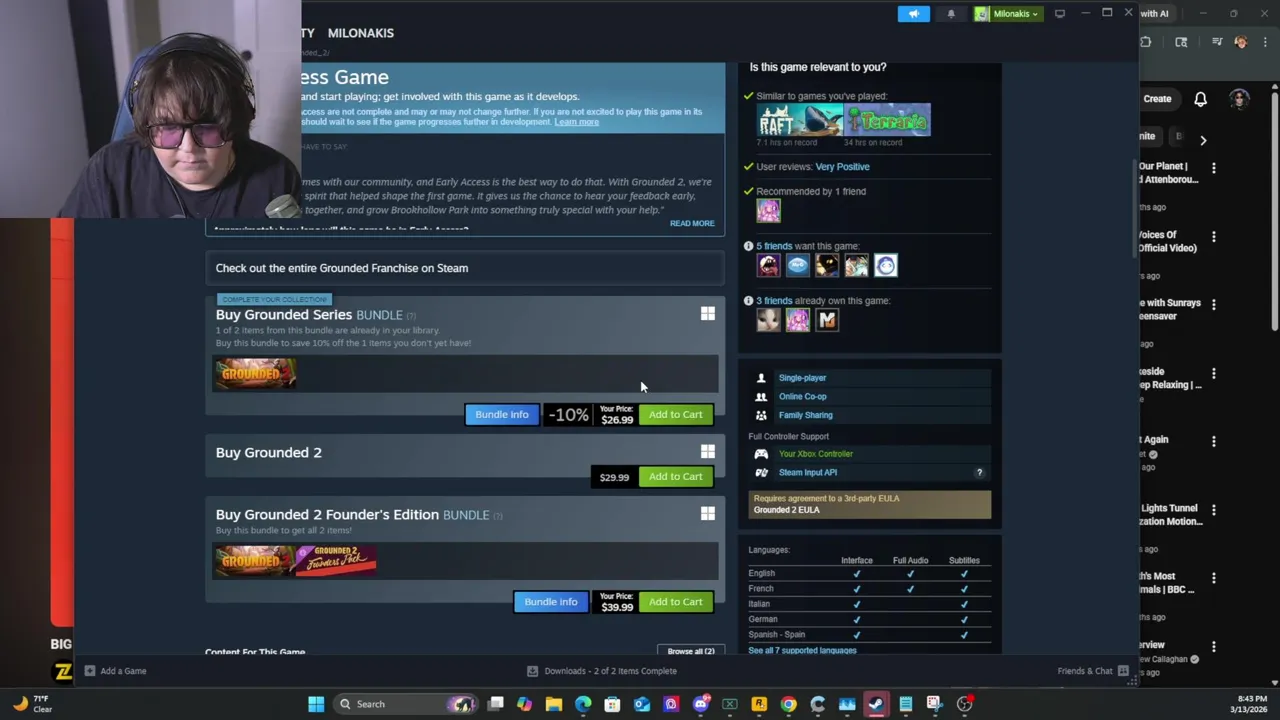The width and height of the screenshot is (1280, 720).
Task: Open Steam notifications bell
Action: (x=951, y=14)
